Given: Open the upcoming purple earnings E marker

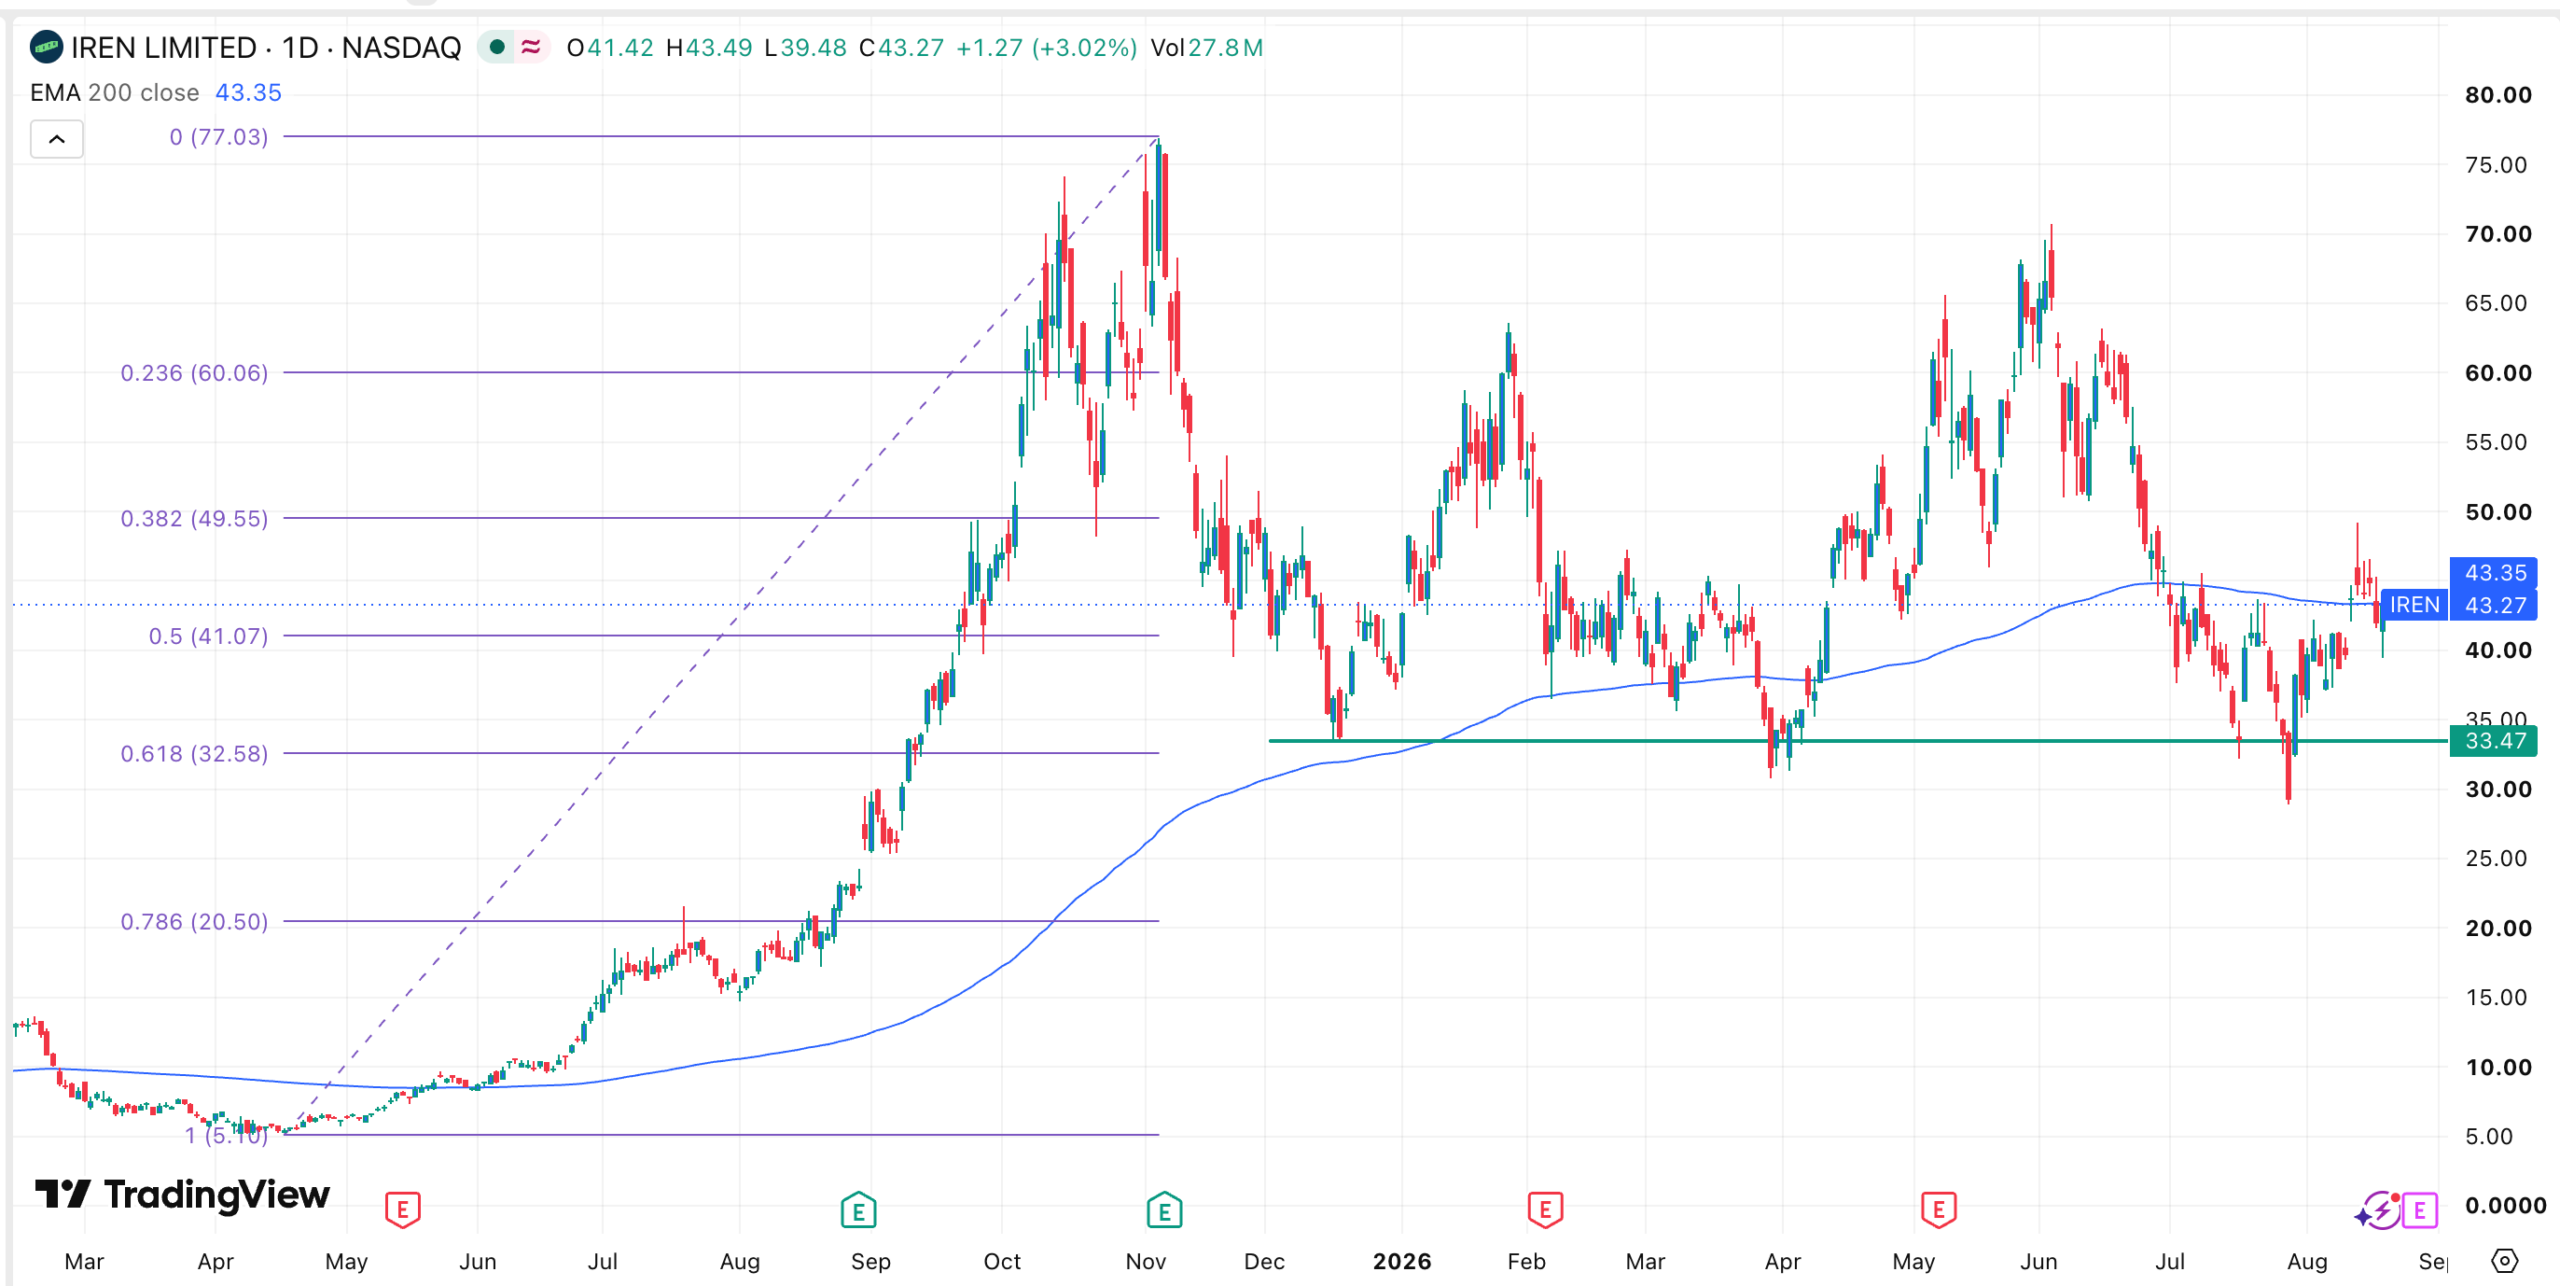Looking at the screenshot, I should (x=2419, y=1211).
